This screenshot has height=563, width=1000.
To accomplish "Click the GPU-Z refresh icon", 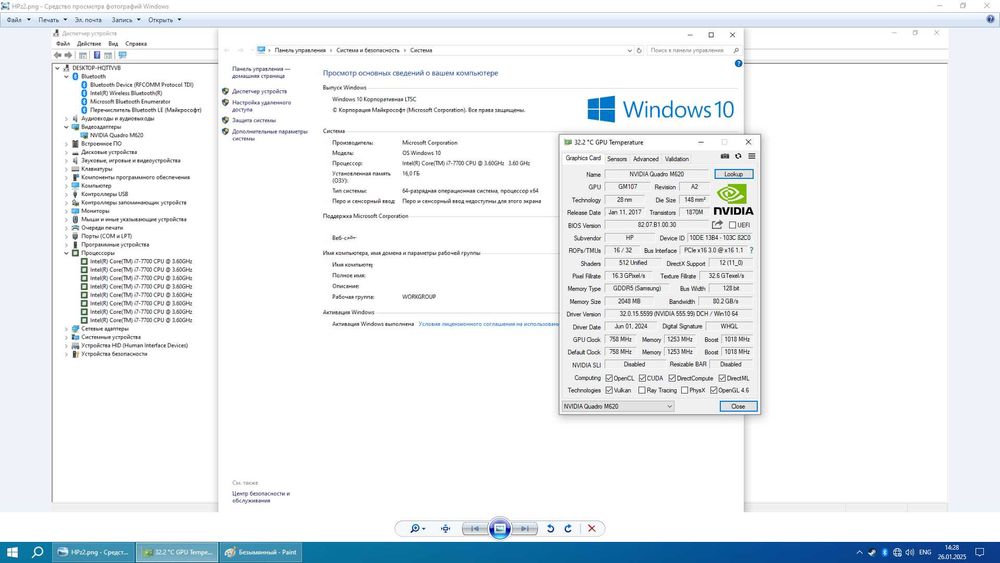I will pyautogui.click(x=739, y=156).
